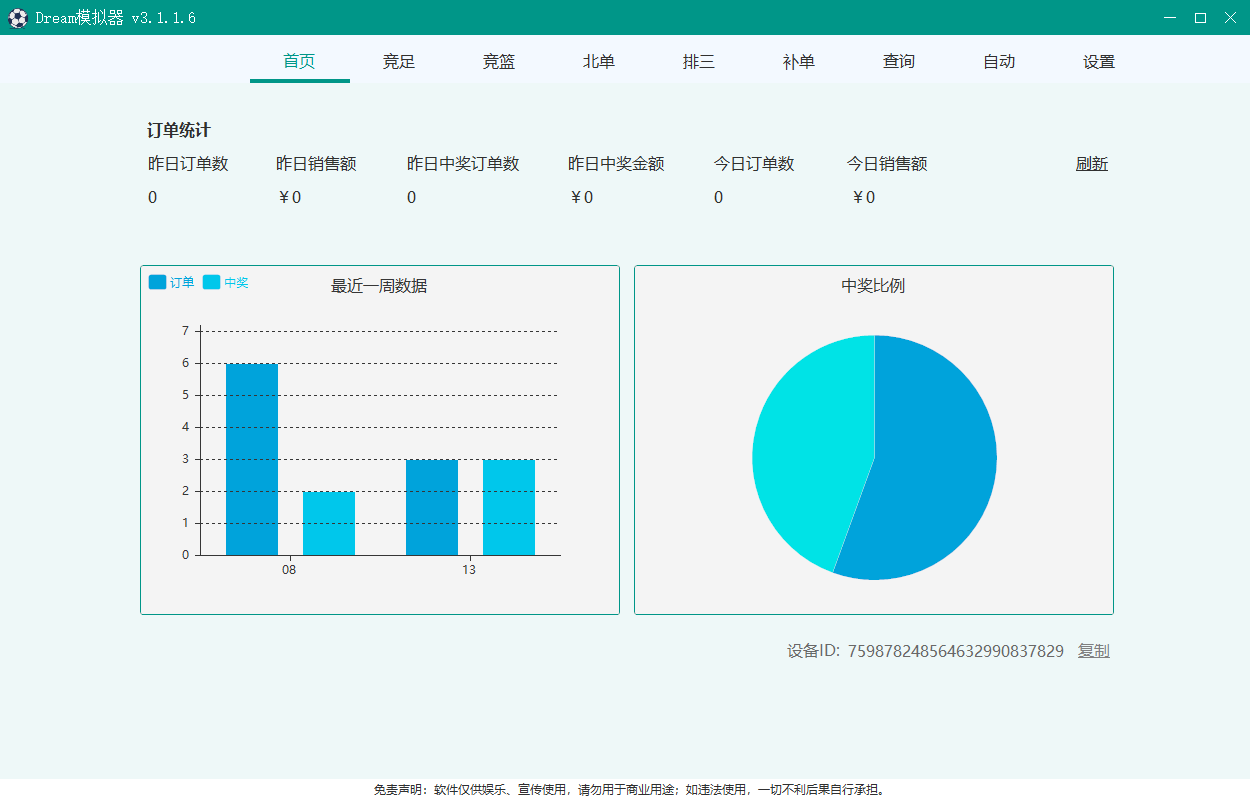1250x800 pixels.
Task: Open the 设置 tab
Action: 1099,61
